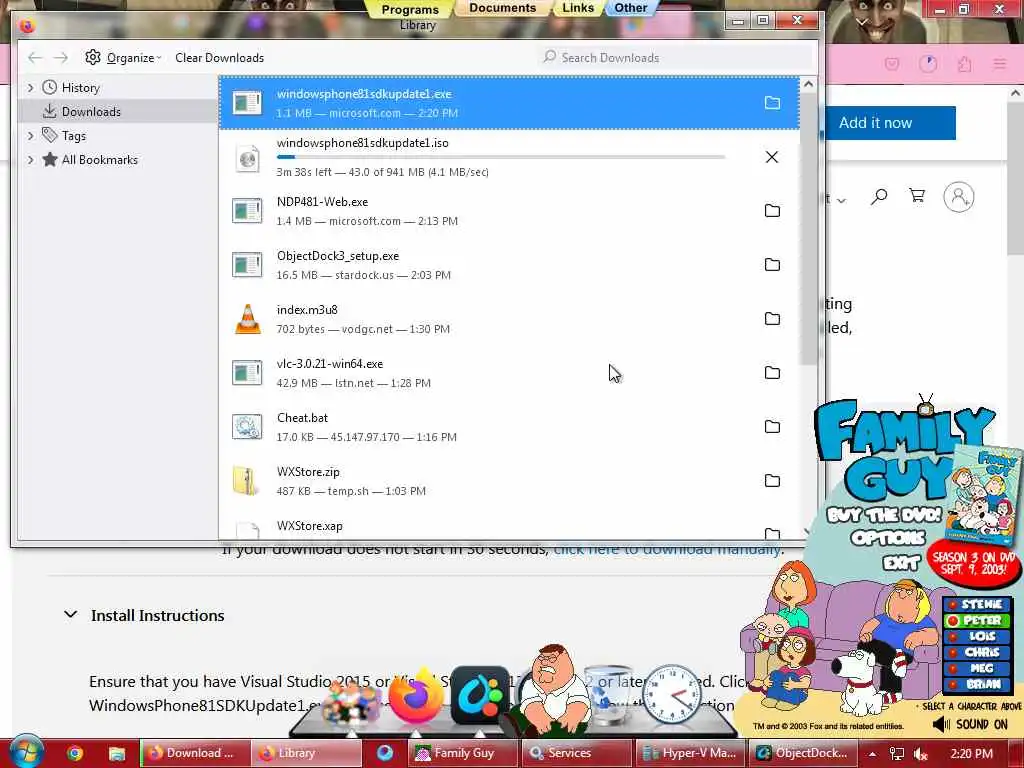Click the Recycle Bin icon in dock
Image resolution: width=1024 pixels, height=768 pixels.
point(609,694)
